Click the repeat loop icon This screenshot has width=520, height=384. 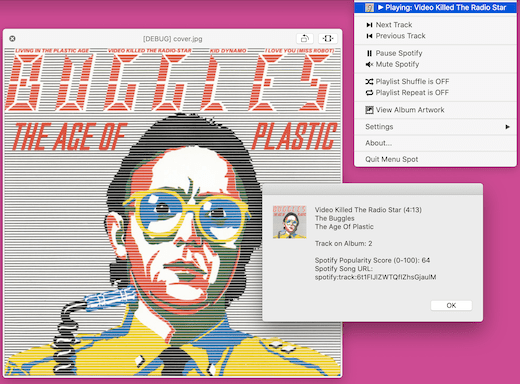[369, 93]
